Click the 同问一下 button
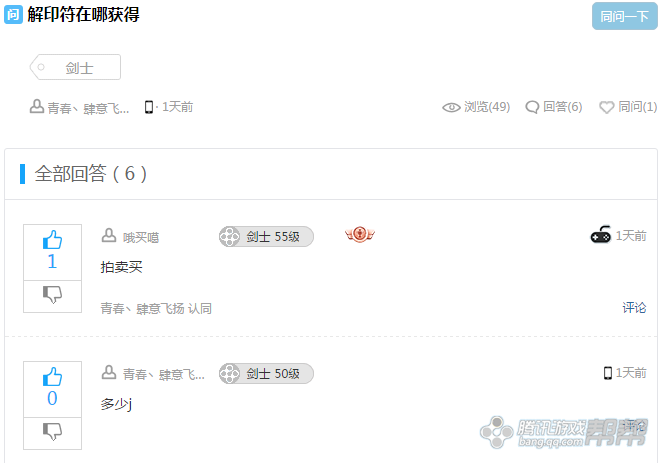Screen dimensions: 661x463 pyautogui.click(x=624, y=16)
